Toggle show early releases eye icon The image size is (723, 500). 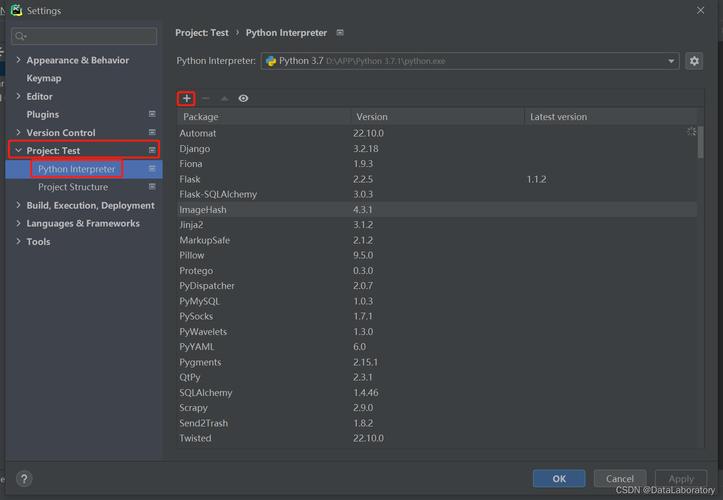tap(243, 98)
